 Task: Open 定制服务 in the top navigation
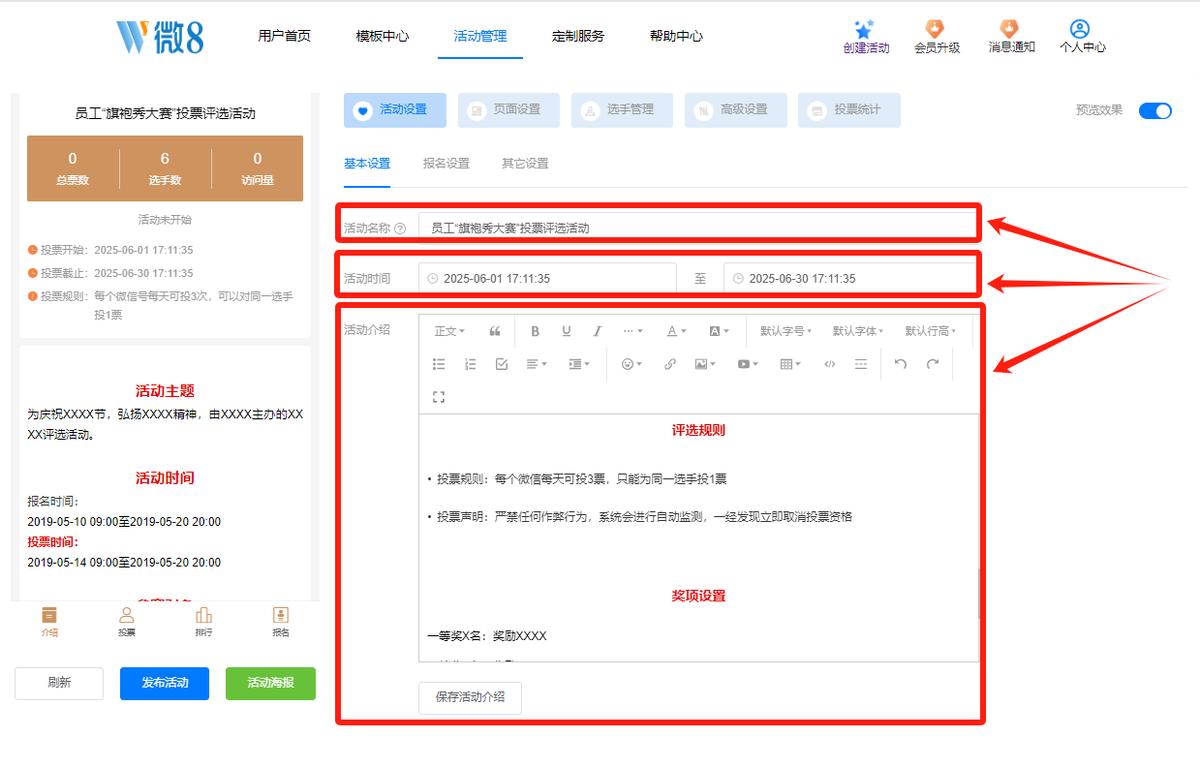[x=578, y=36]
